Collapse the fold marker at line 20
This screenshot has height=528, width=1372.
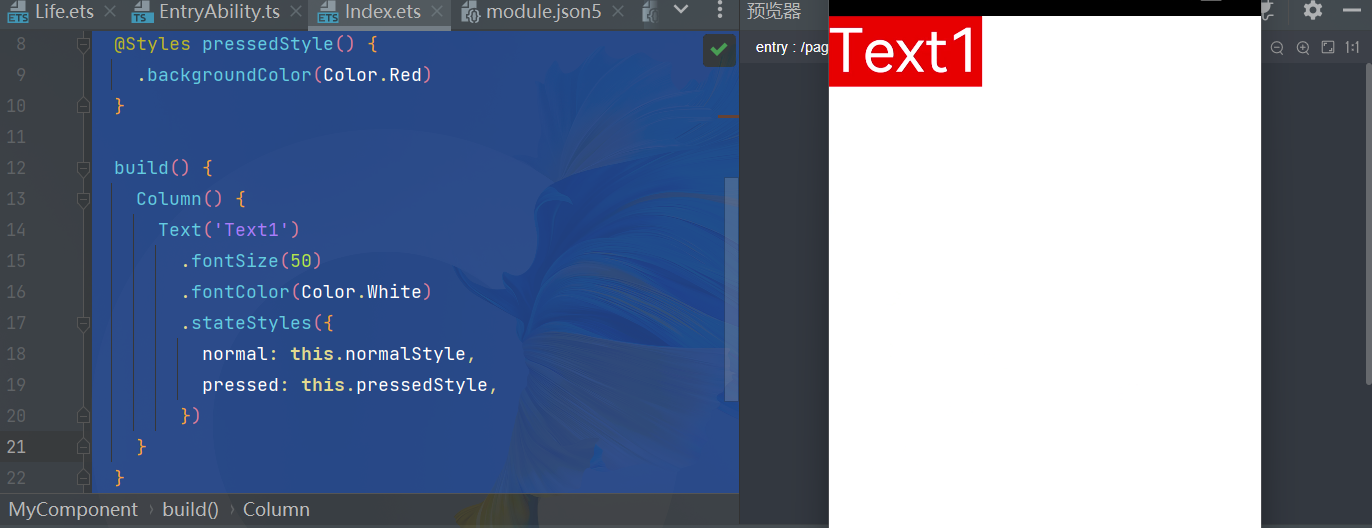(83, 416)
